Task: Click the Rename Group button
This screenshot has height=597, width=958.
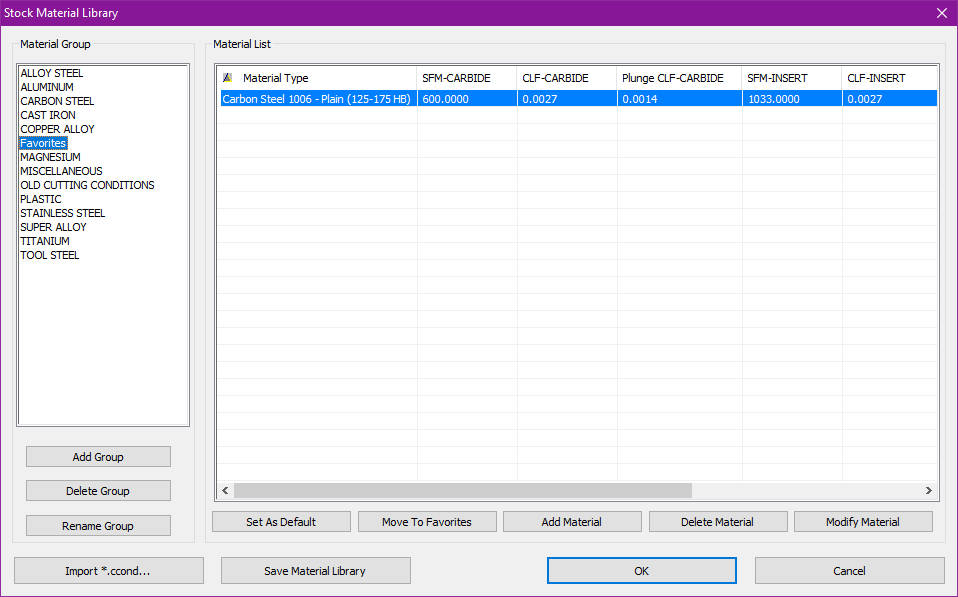Action: 97,525
